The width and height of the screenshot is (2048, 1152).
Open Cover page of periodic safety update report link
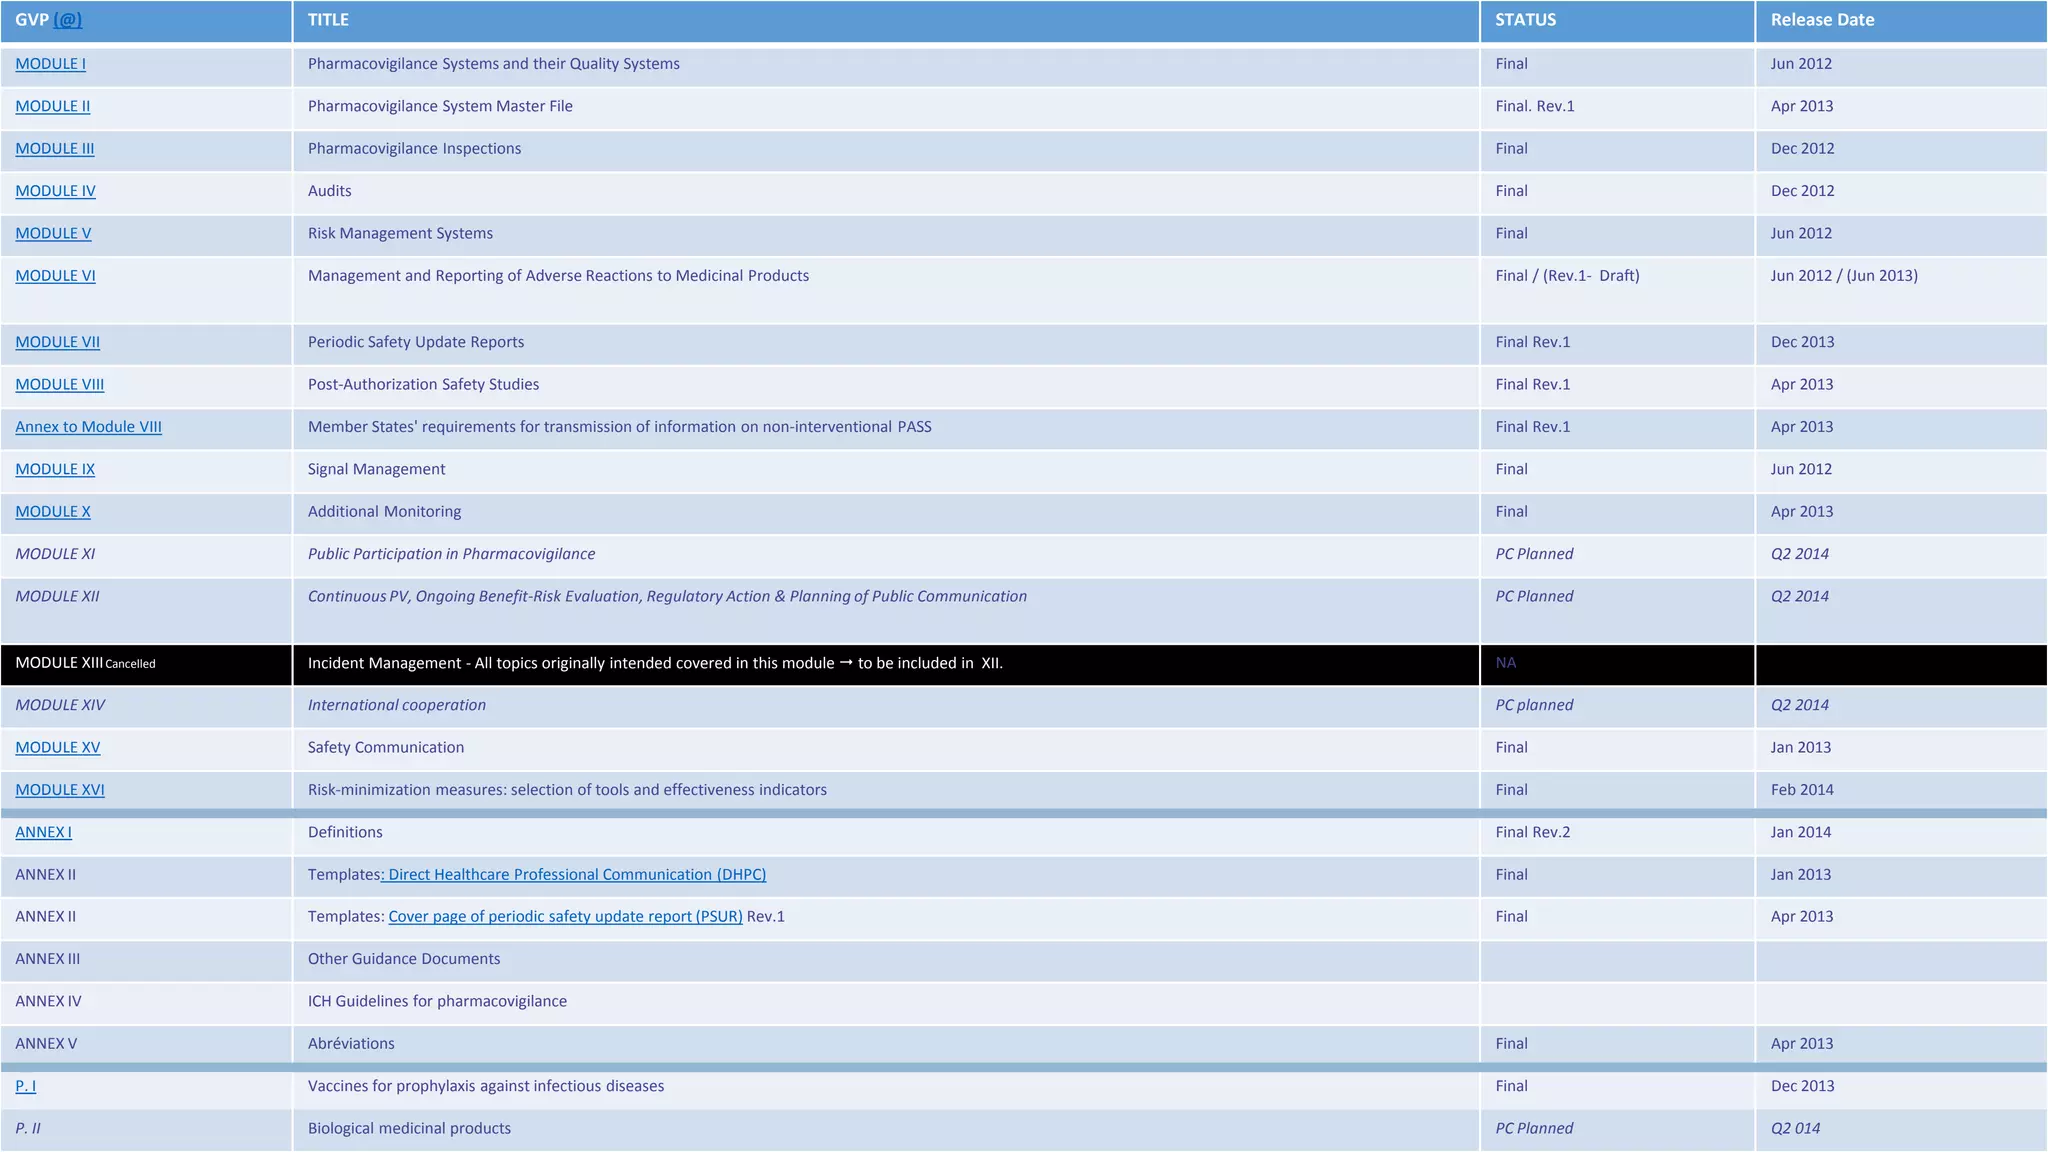click(x=565, y=917)
